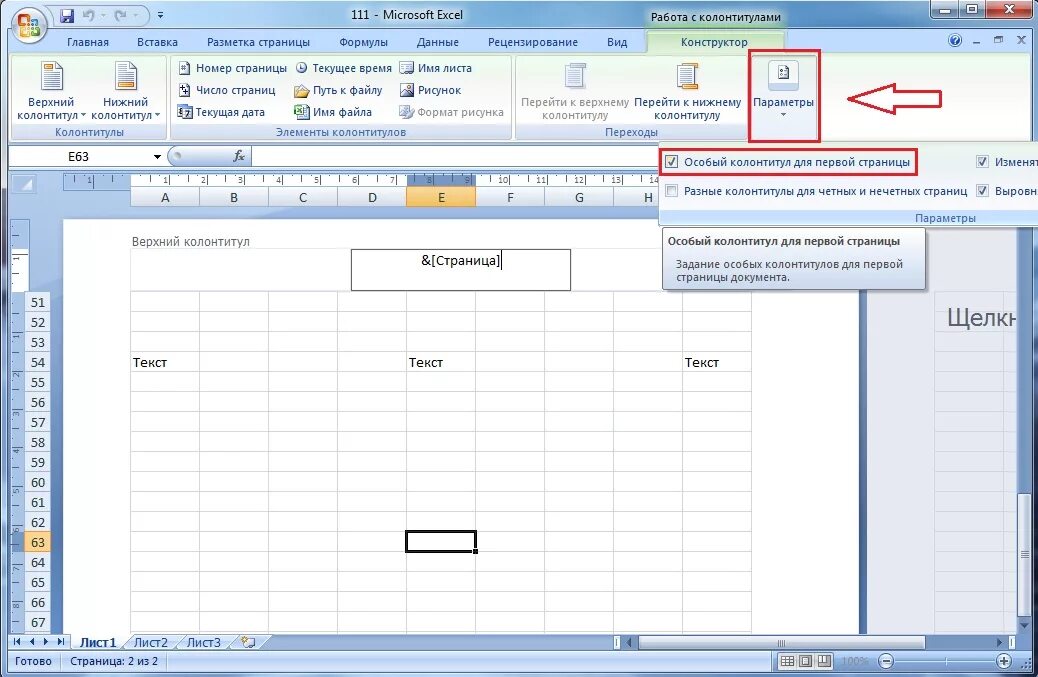Insert a new worksheet tab
The width and height of the screenshot is (1038, 677).
point(250,643)
